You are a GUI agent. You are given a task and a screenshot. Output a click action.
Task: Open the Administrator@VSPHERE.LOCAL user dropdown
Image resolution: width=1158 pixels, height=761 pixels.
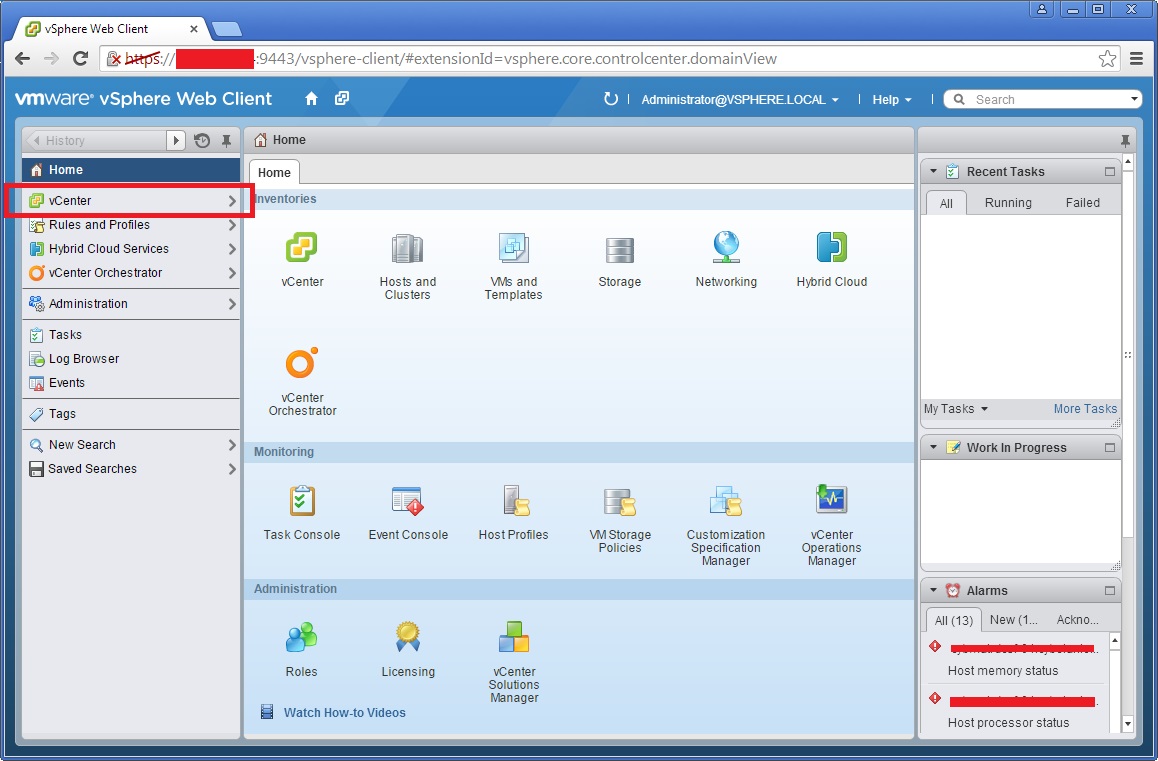740,99
